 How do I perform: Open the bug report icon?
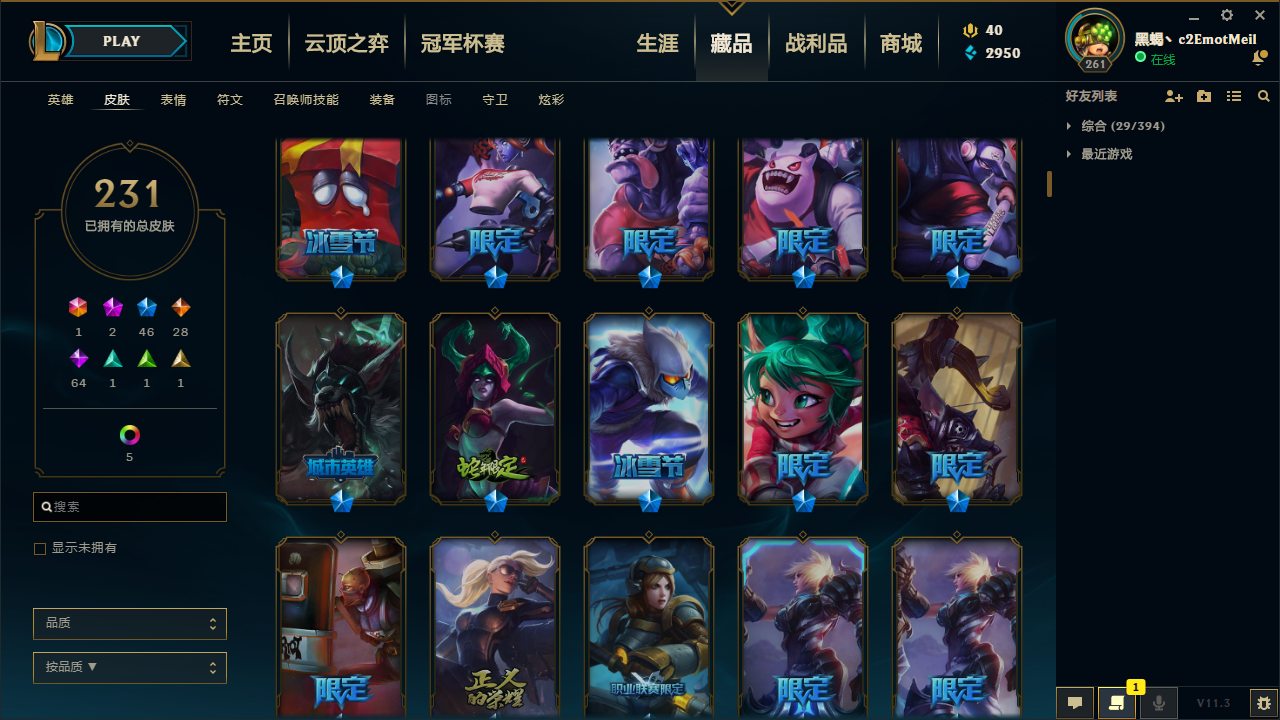[1264, 703]
